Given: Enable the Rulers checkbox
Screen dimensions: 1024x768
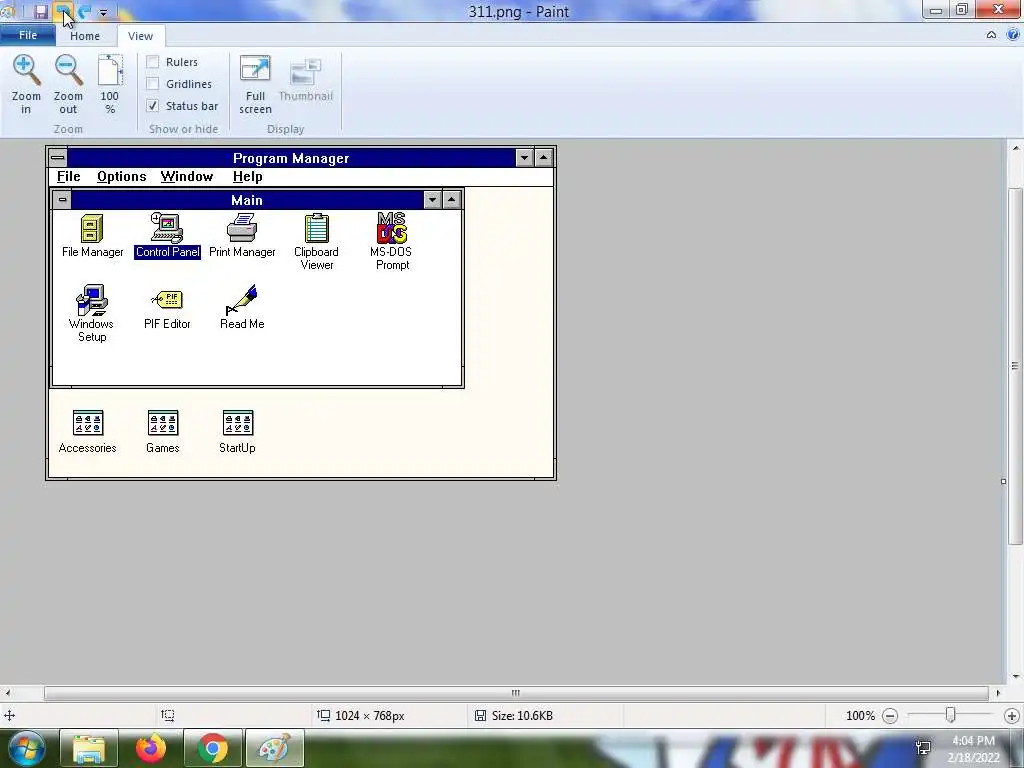Looking at the screenshot, I should 152,61.
